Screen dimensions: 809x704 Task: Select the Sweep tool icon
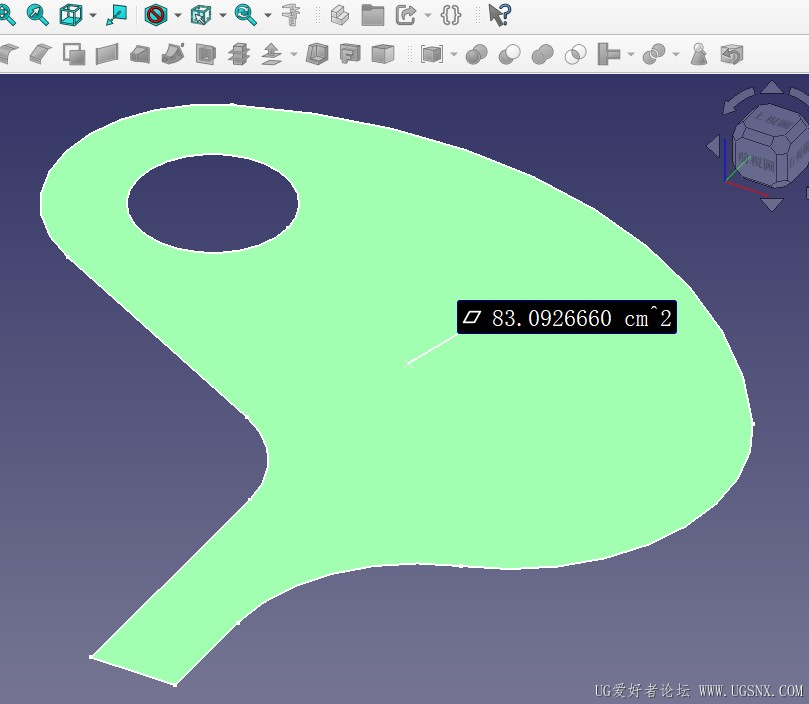click(x=173, y=54)
